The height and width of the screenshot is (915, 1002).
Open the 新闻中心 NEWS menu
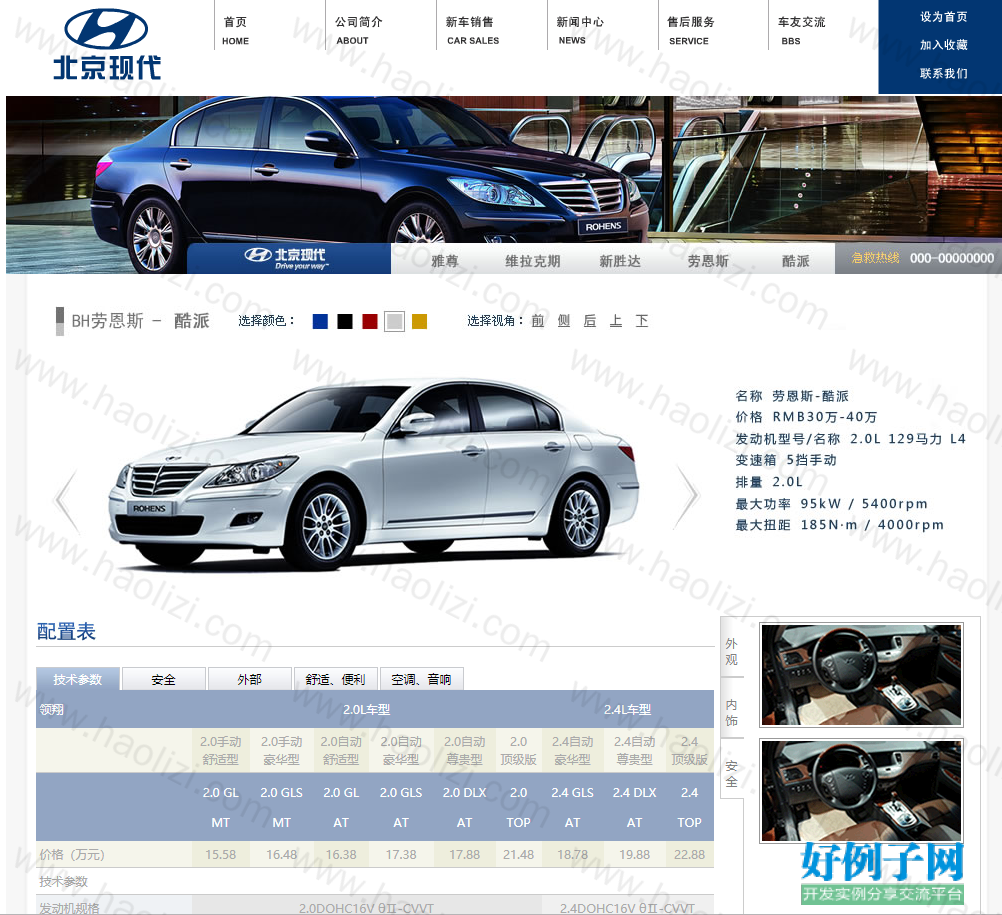[x=580, y=31]
